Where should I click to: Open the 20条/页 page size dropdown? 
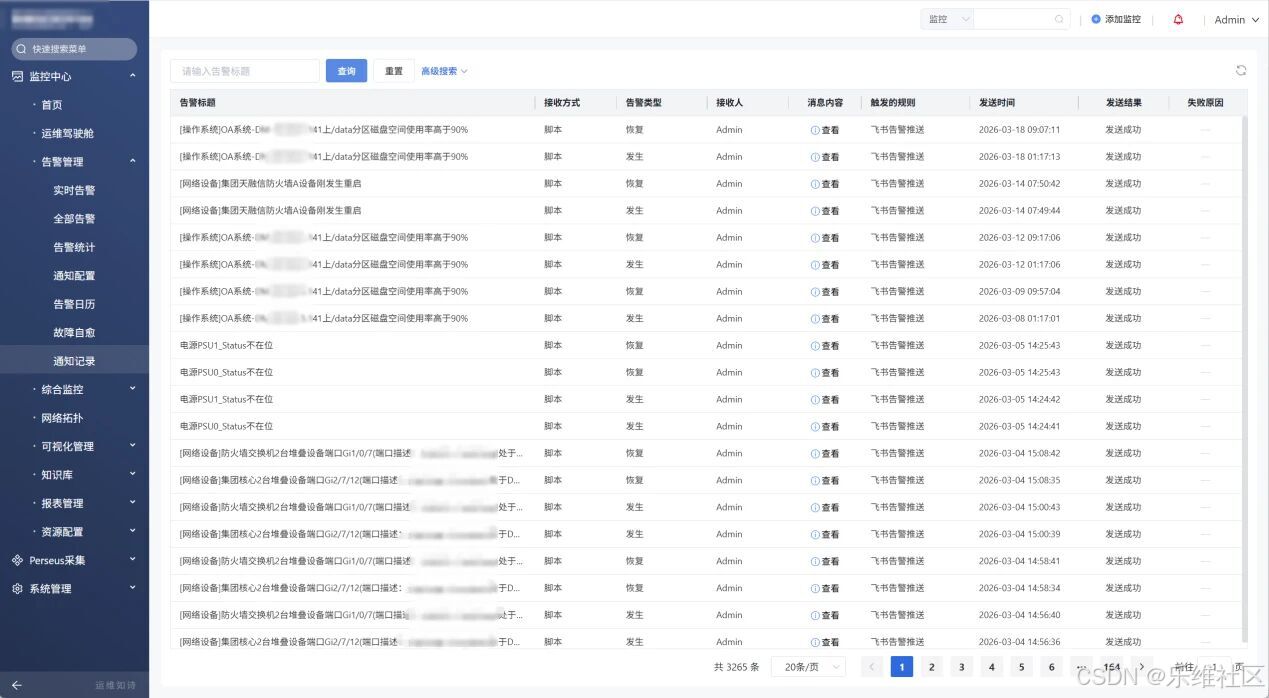[808, 667]
